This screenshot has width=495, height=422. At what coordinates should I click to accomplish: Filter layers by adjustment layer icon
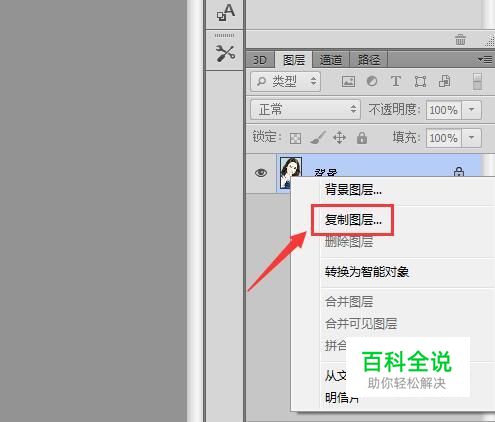pyautogui.click(x=372, y=81)
